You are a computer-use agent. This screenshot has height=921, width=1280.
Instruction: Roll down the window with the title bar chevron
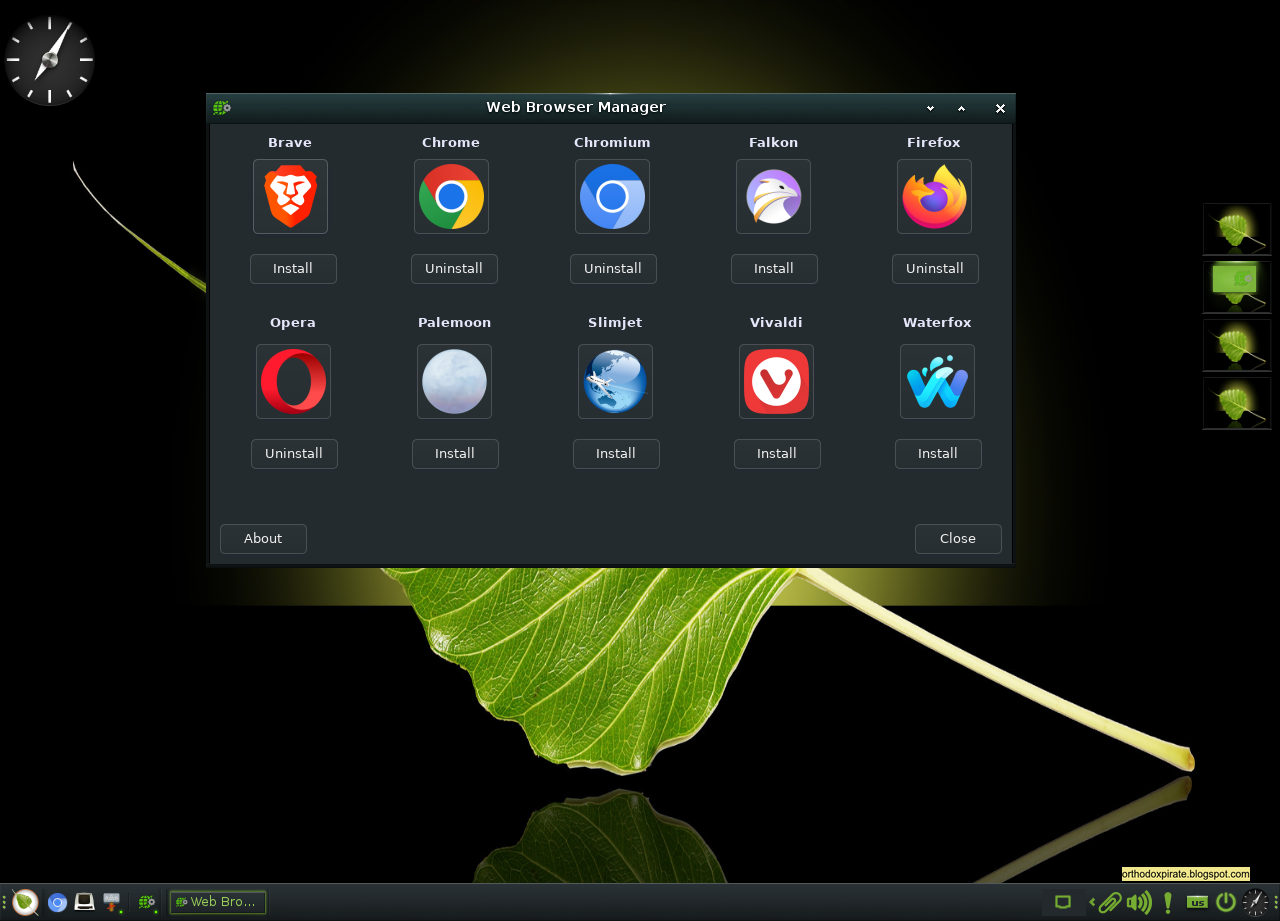(930, 108)
